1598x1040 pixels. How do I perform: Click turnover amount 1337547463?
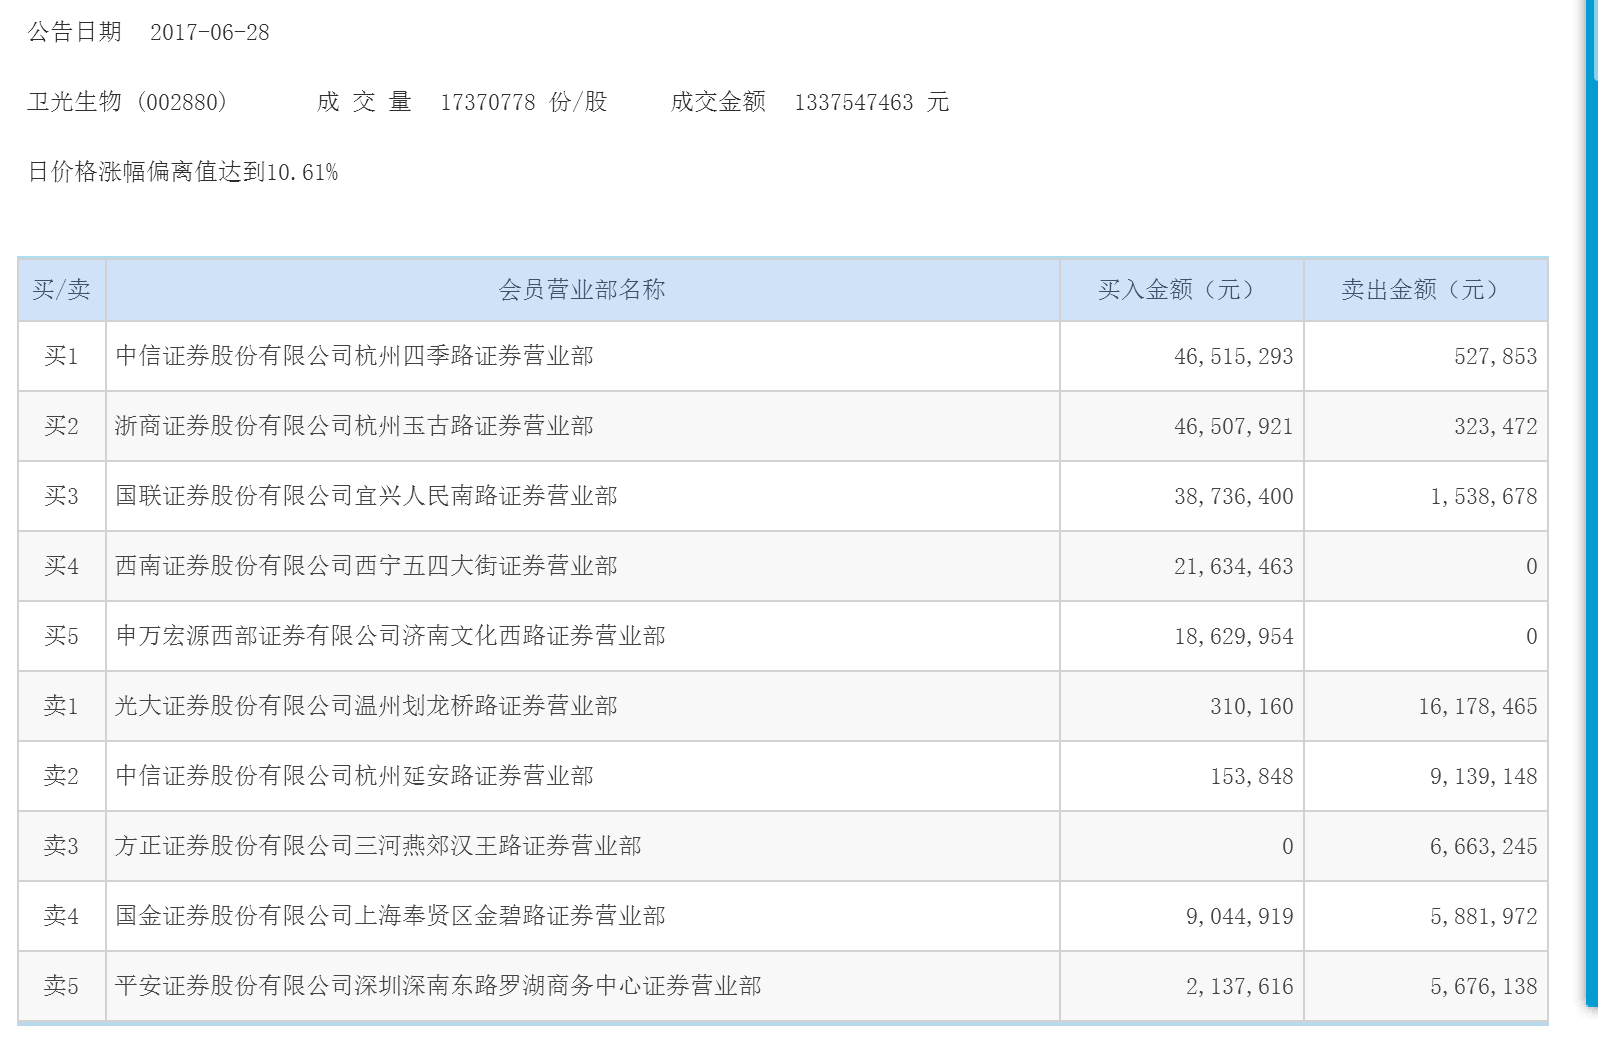(x=854, y=102)
